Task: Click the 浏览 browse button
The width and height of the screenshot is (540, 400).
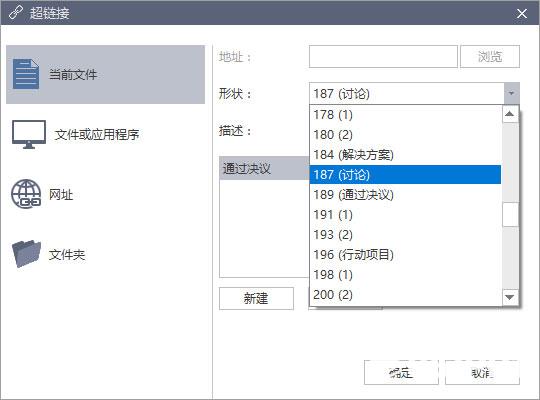Action: click(490, 57)
